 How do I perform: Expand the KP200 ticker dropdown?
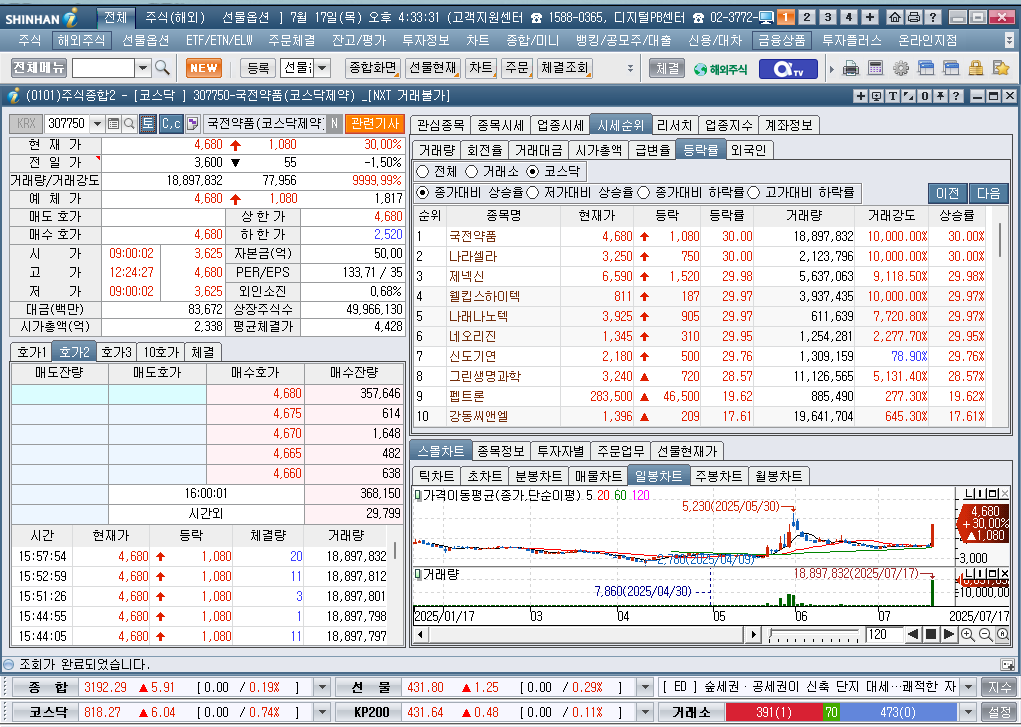[645, 713]
